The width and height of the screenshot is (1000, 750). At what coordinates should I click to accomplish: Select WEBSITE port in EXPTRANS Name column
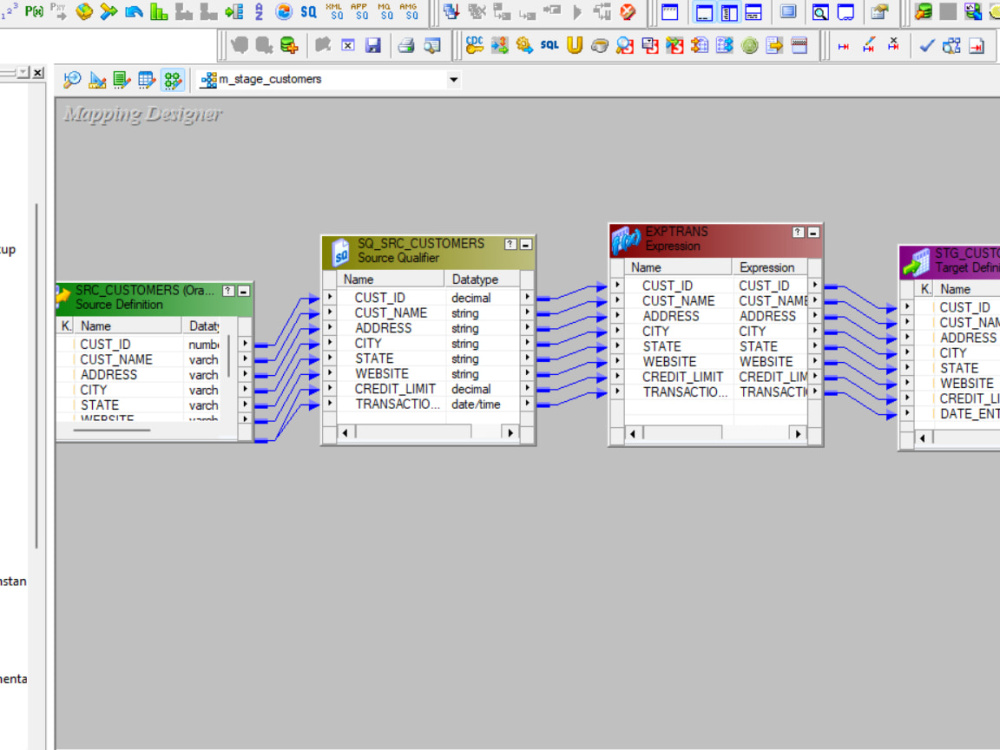pos(669,362)
